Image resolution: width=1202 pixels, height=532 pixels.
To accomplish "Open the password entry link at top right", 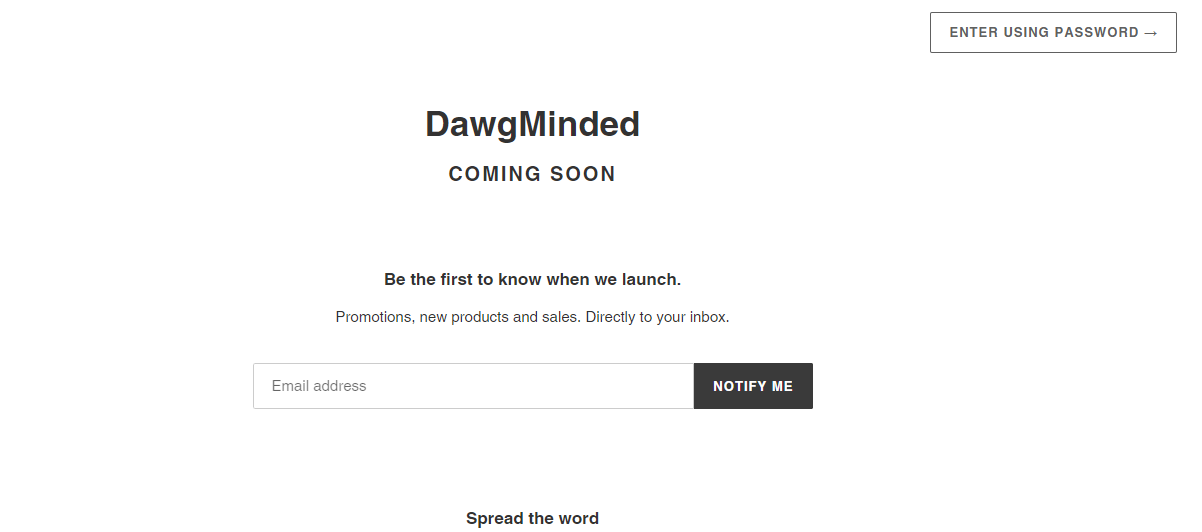I will (1052, 32).
